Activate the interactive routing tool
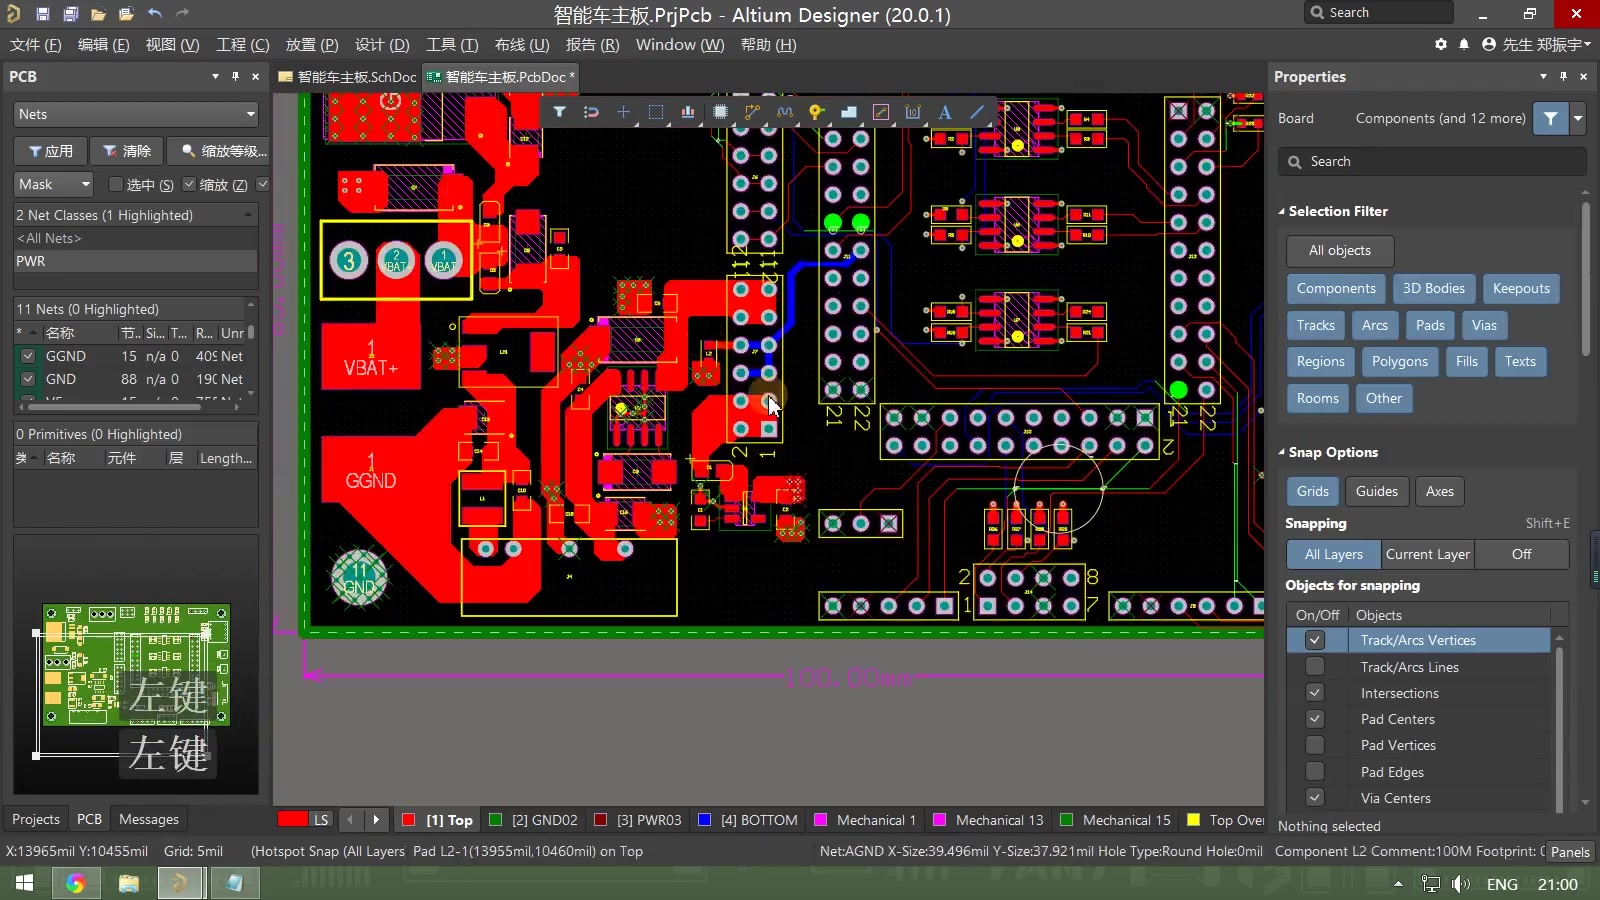This screenshot has width=1600, height=900. [752, 112]
